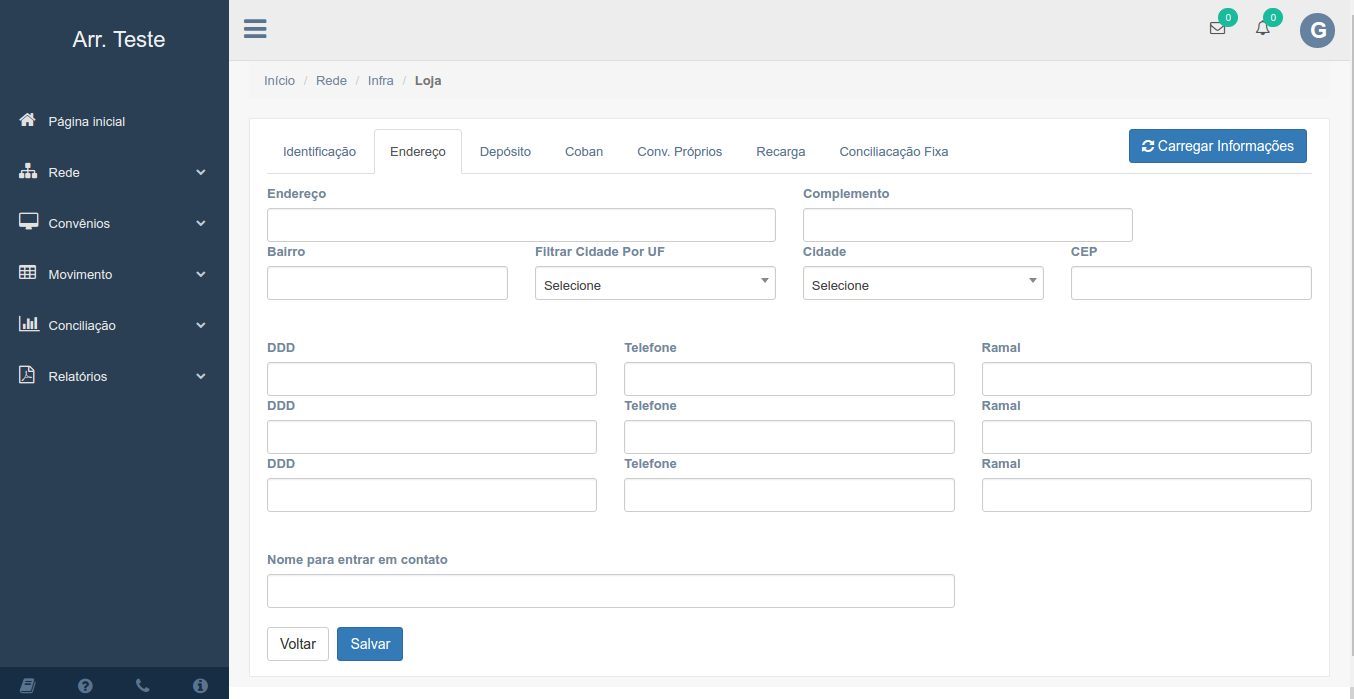
Task: Open the bell alerts icon
Action: click(1263, 29)
